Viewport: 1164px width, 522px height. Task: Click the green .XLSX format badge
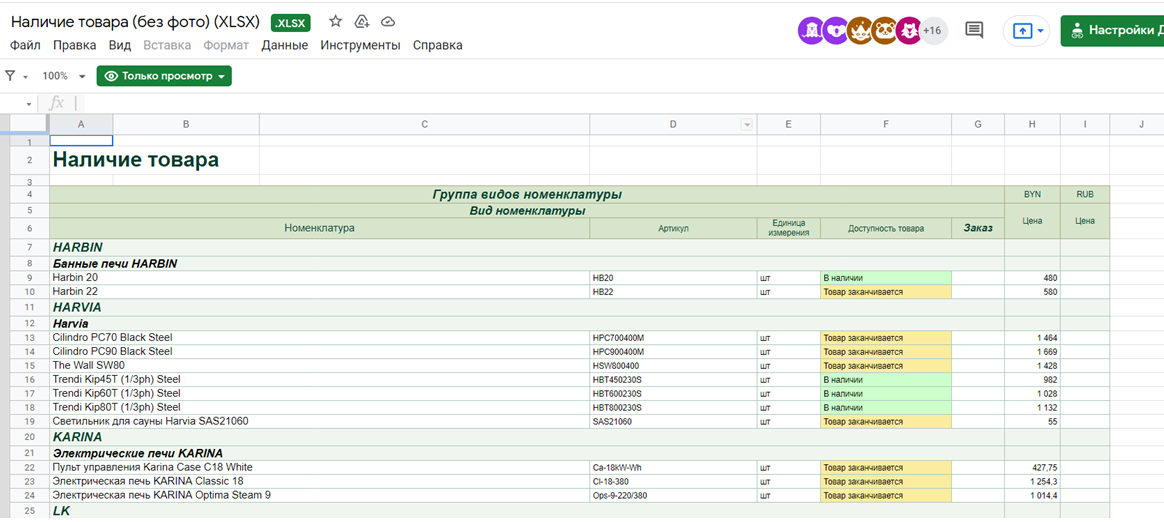tap(291, 23)
